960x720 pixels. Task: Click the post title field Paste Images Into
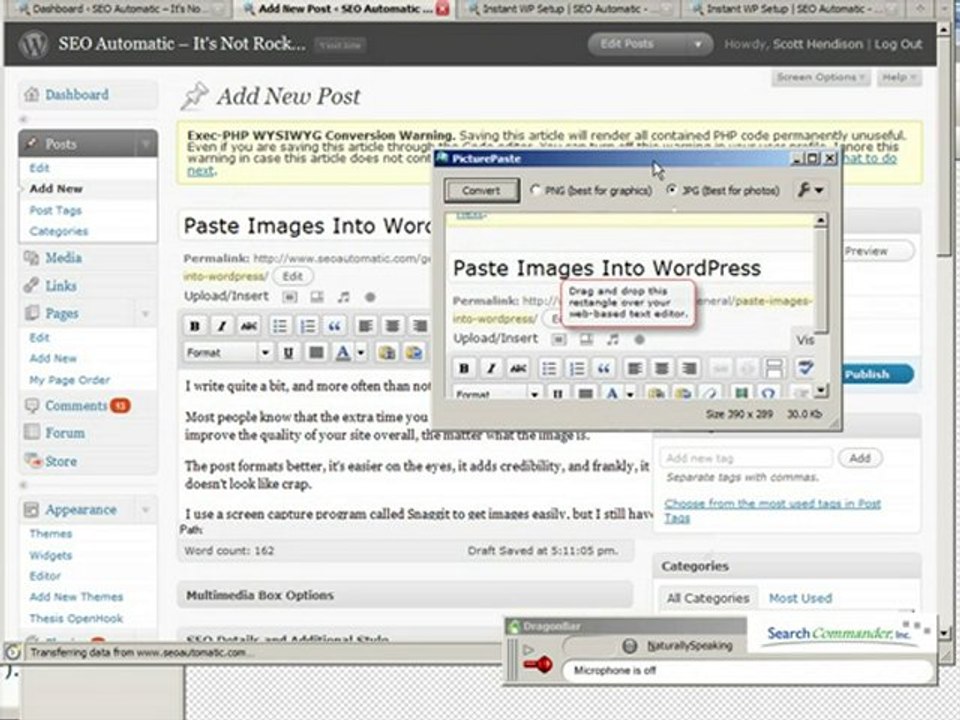[307, 226]
